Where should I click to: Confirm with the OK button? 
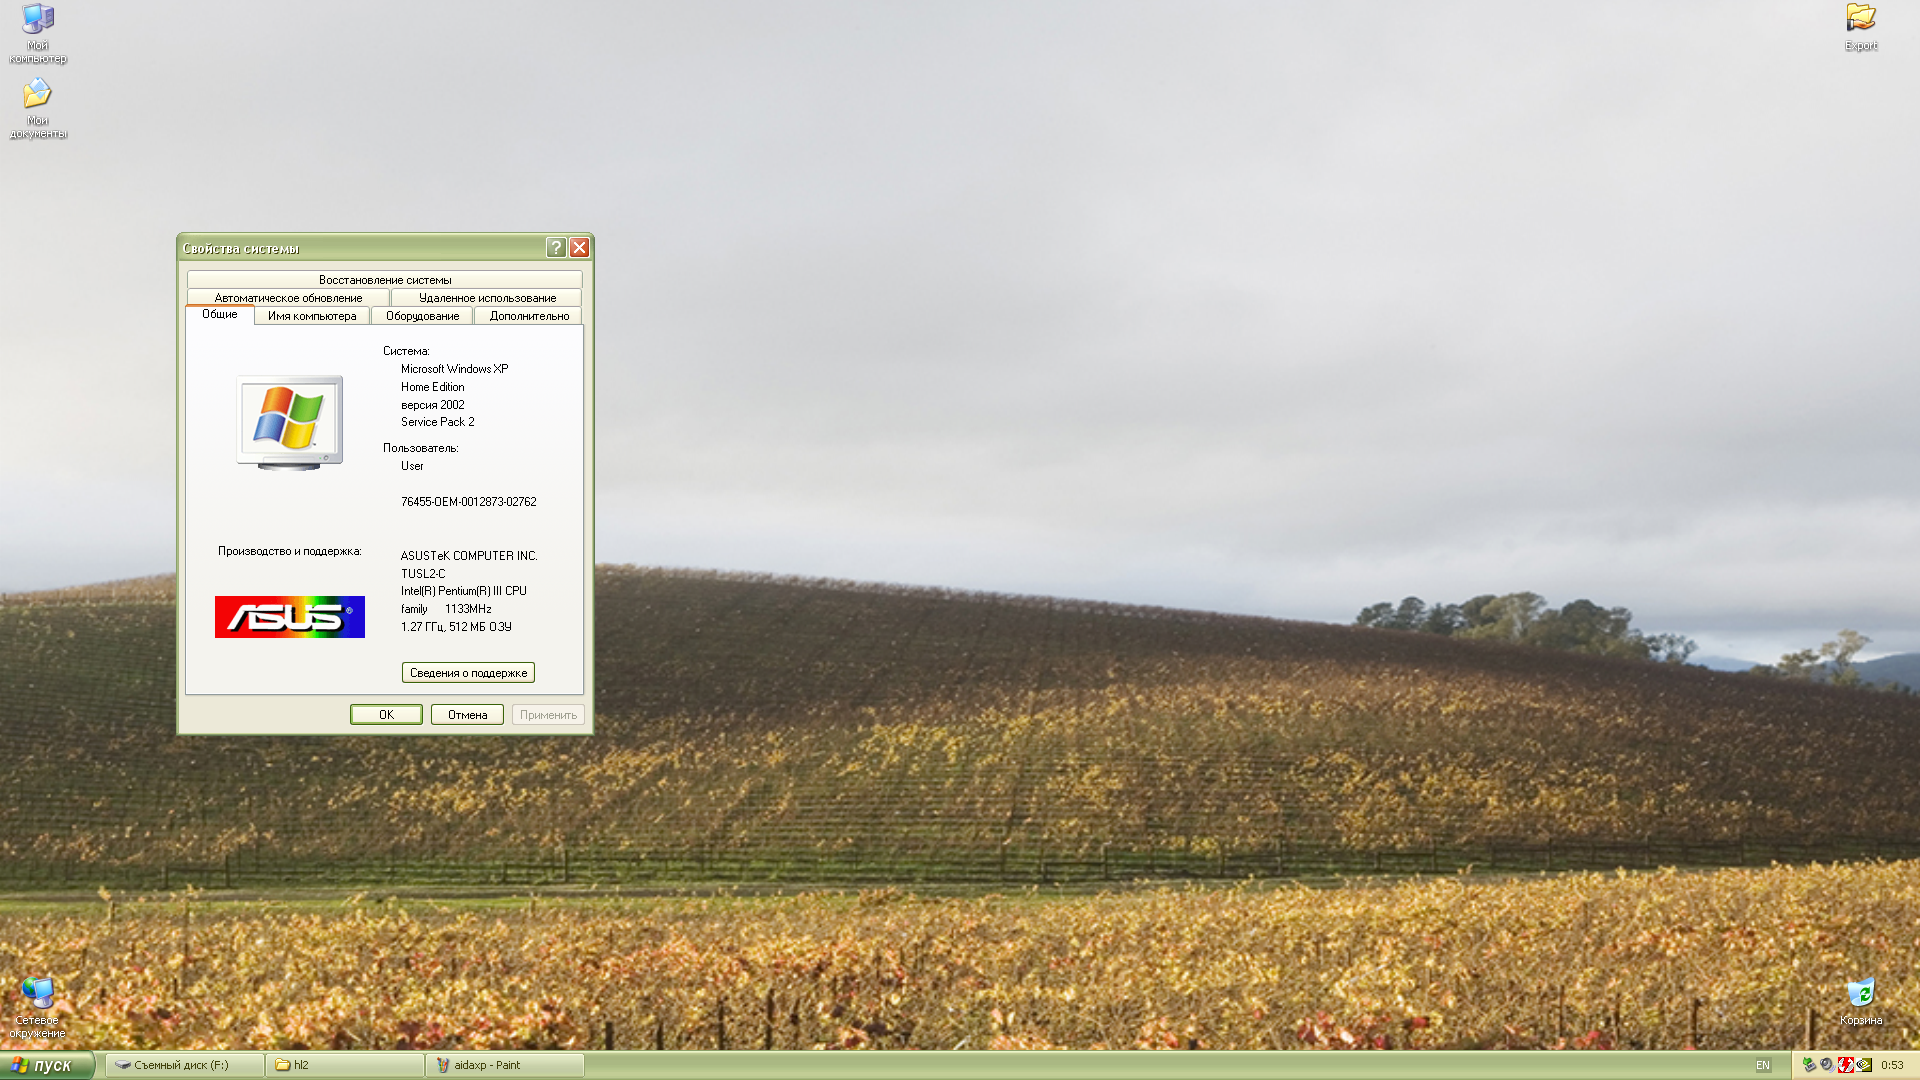tap(386, 715)
